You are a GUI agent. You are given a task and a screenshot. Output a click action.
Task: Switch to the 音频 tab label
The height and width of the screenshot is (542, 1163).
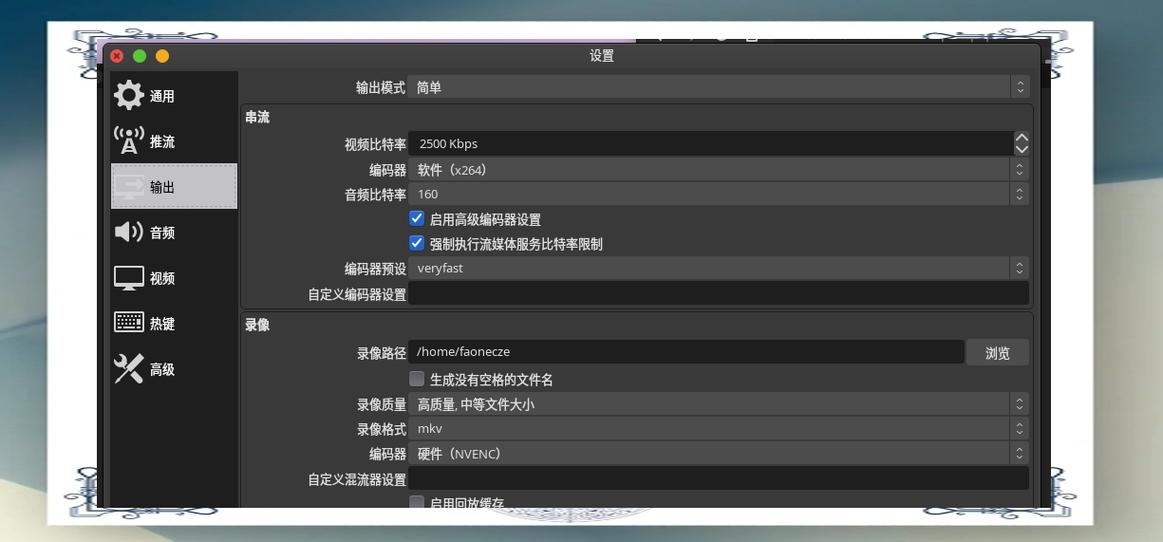tap(162, 233)
